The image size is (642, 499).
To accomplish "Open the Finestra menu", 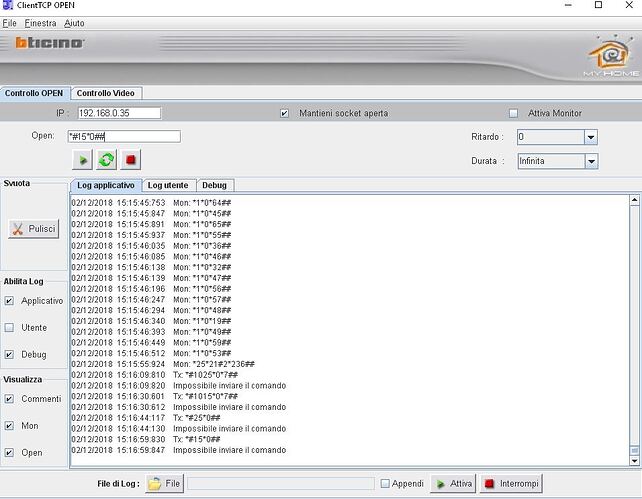I will pyautogui.click(x=40, y=23).
